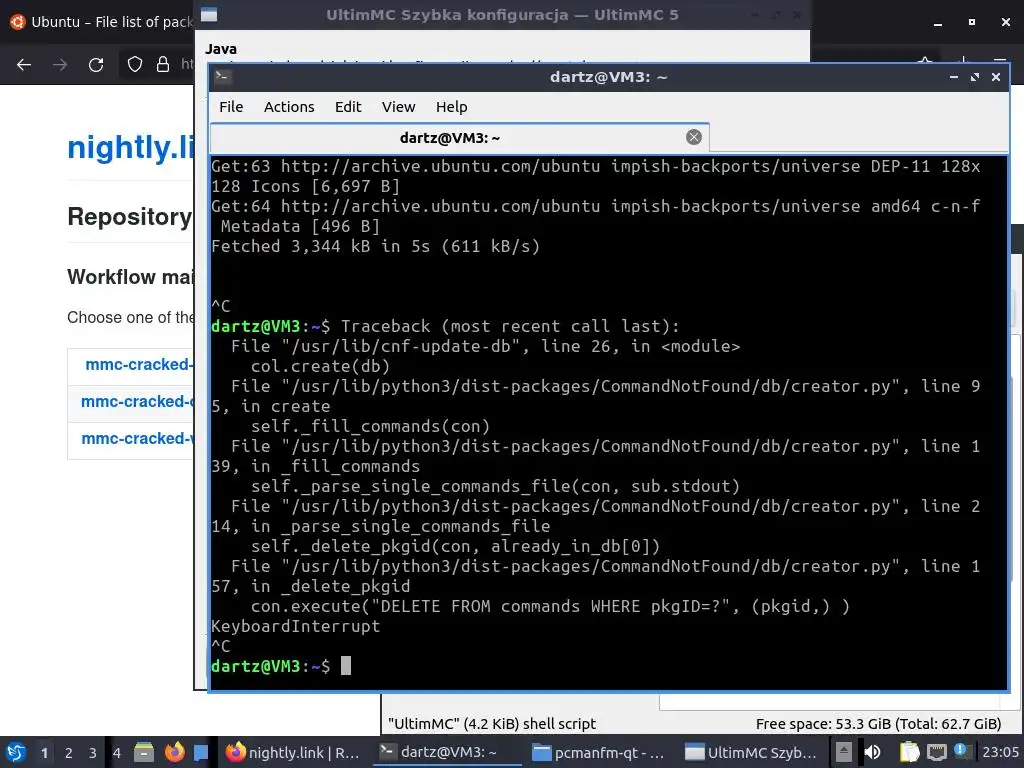Screen dimensions: 1024x768
Task: Click the 'Java' heading in UltimMC window
Action: pos(221,49)
